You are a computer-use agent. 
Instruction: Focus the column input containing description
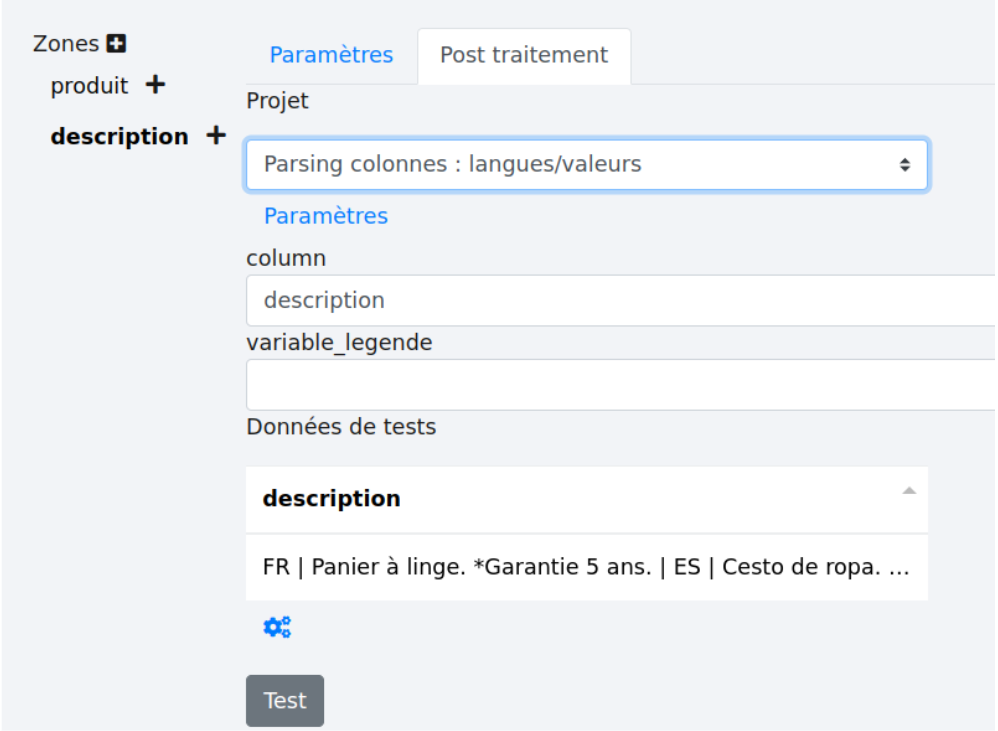pos(620,300)
